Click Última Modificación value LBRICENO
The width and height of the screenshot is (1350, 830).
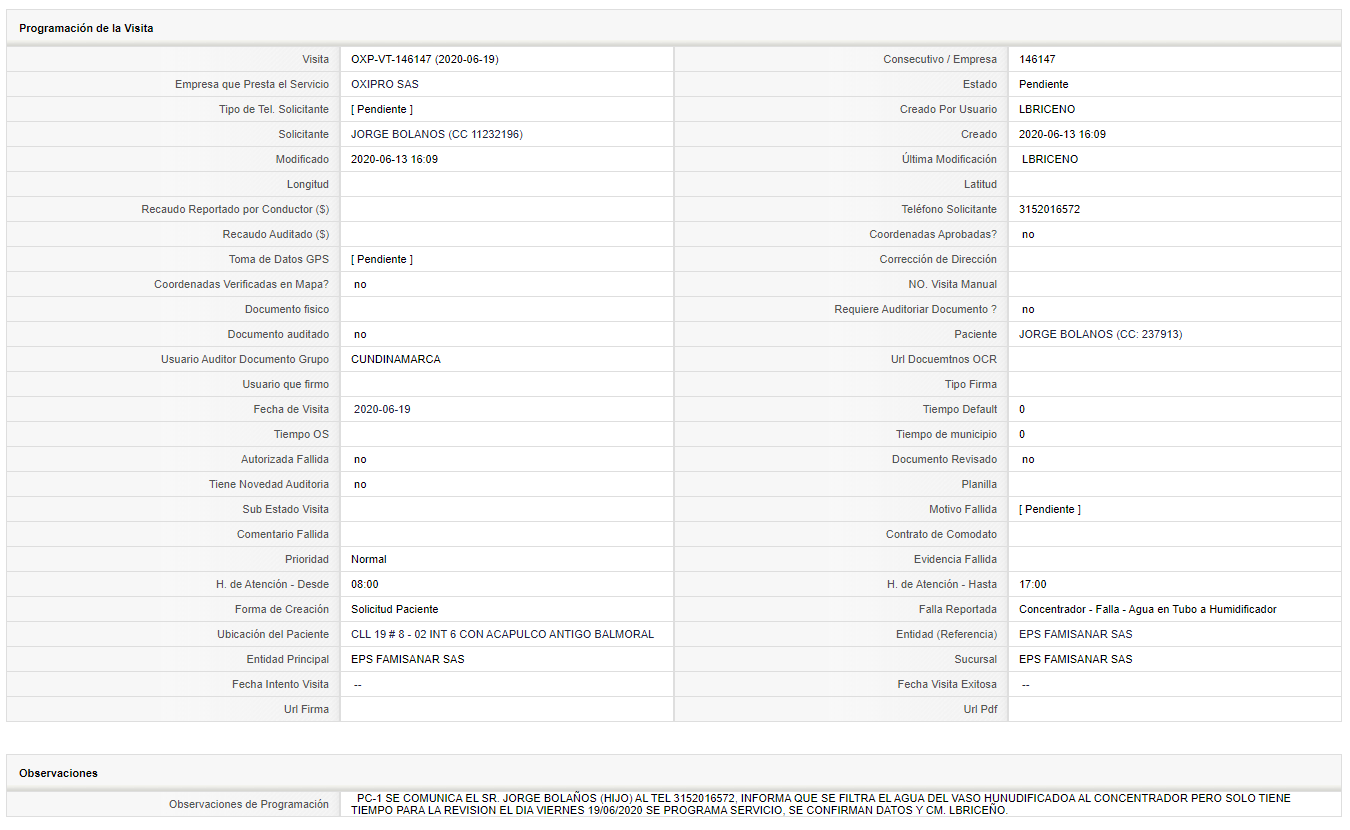click(x=1050, y=160)
